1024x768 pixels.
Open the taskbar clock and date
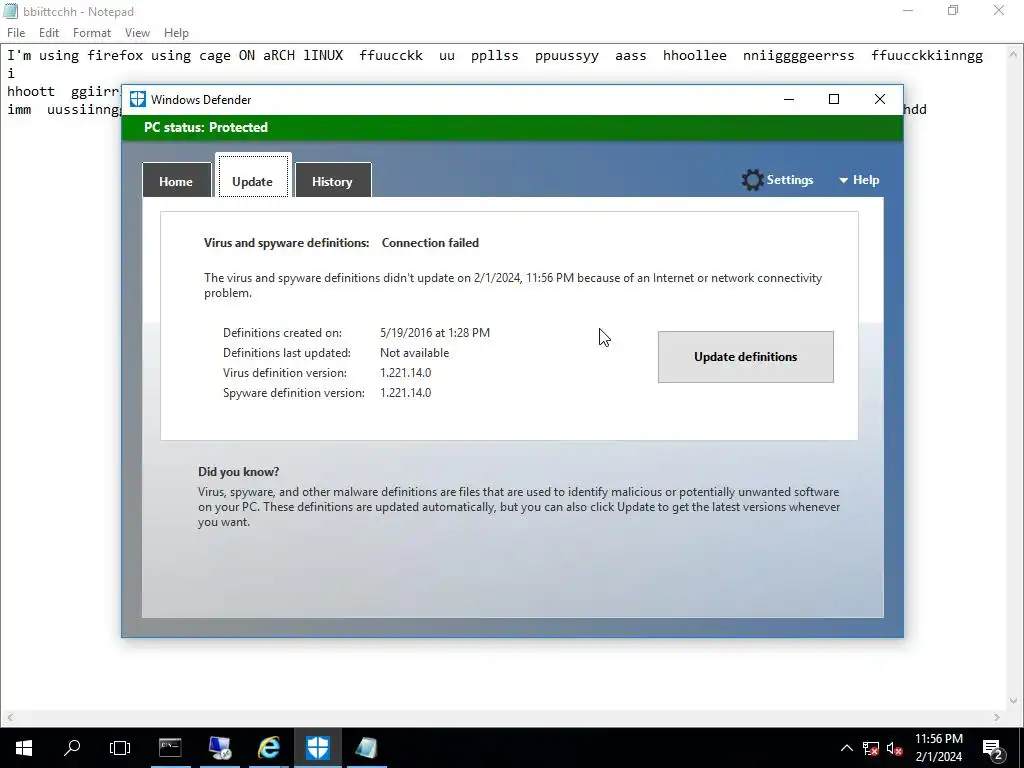click(x=938, y=748)
